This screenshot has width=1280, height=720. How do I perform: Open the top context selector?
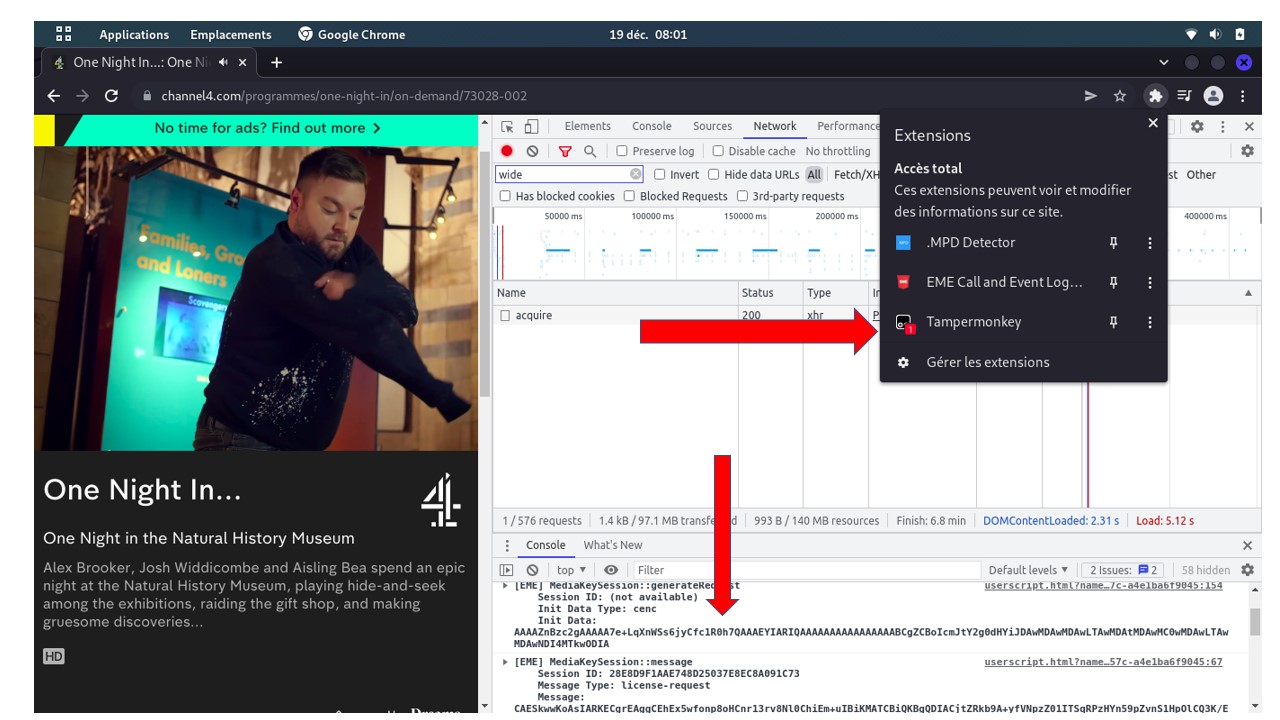571,570
